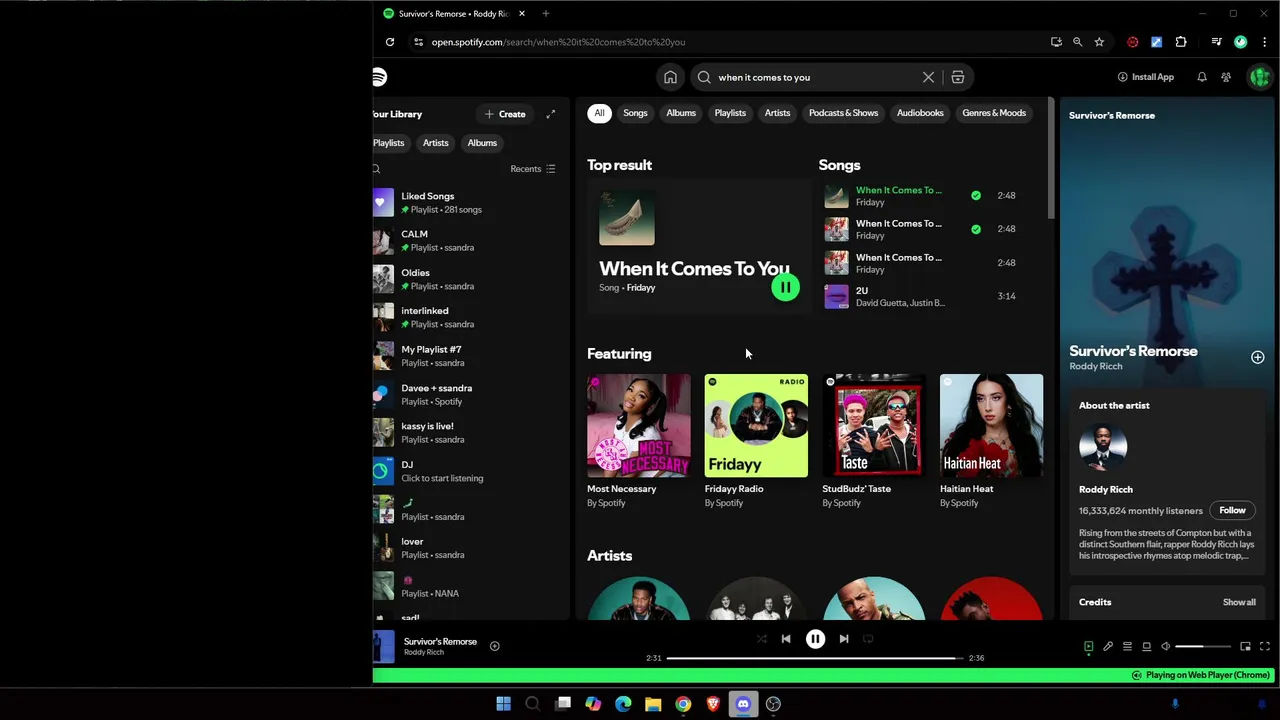The width and height of the screenshot is (1280, 720).
Task: Open Roddy Ricch link in now-playing bar
Action: pyautogui.click(x=424, y=652)
